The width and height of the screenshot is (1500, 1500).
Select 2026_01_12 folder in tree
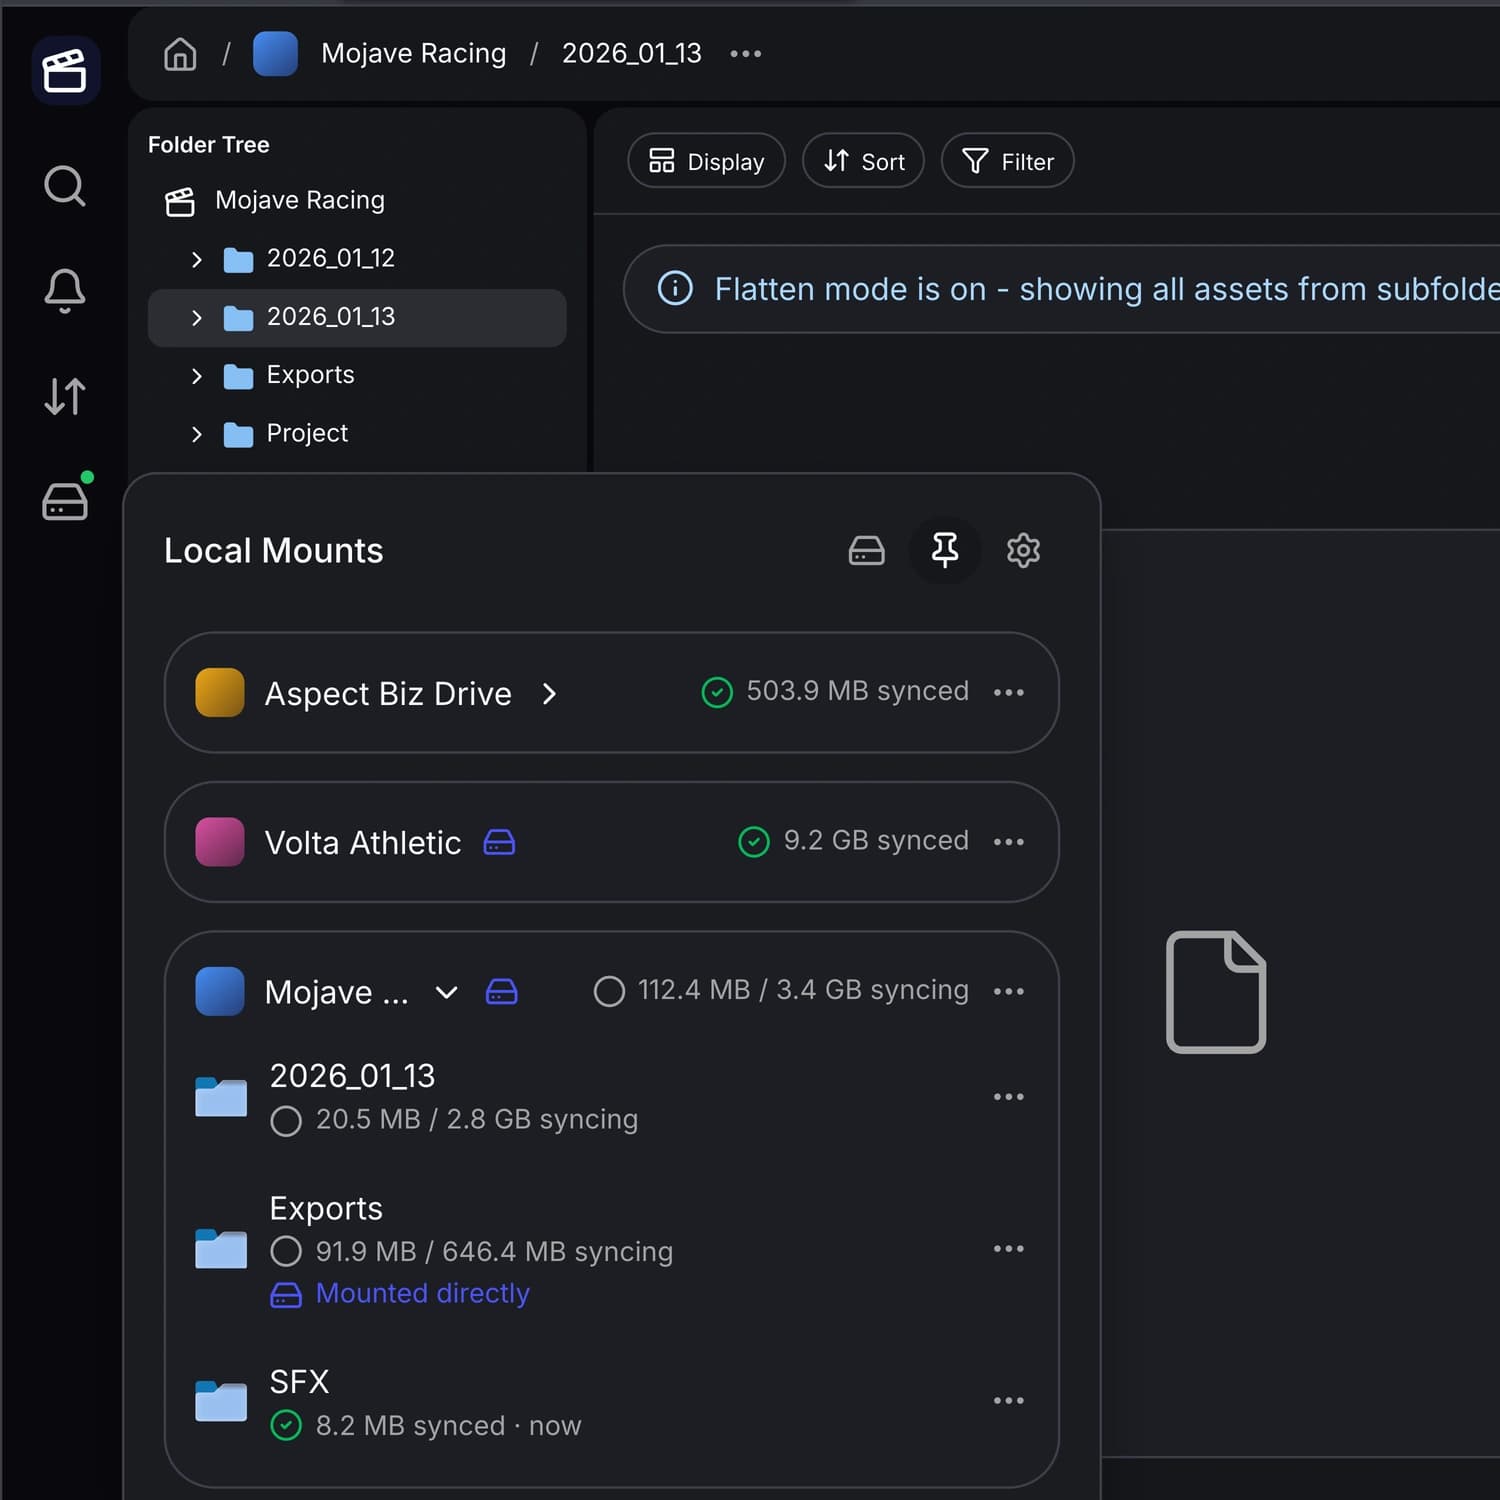coord(331,258)
